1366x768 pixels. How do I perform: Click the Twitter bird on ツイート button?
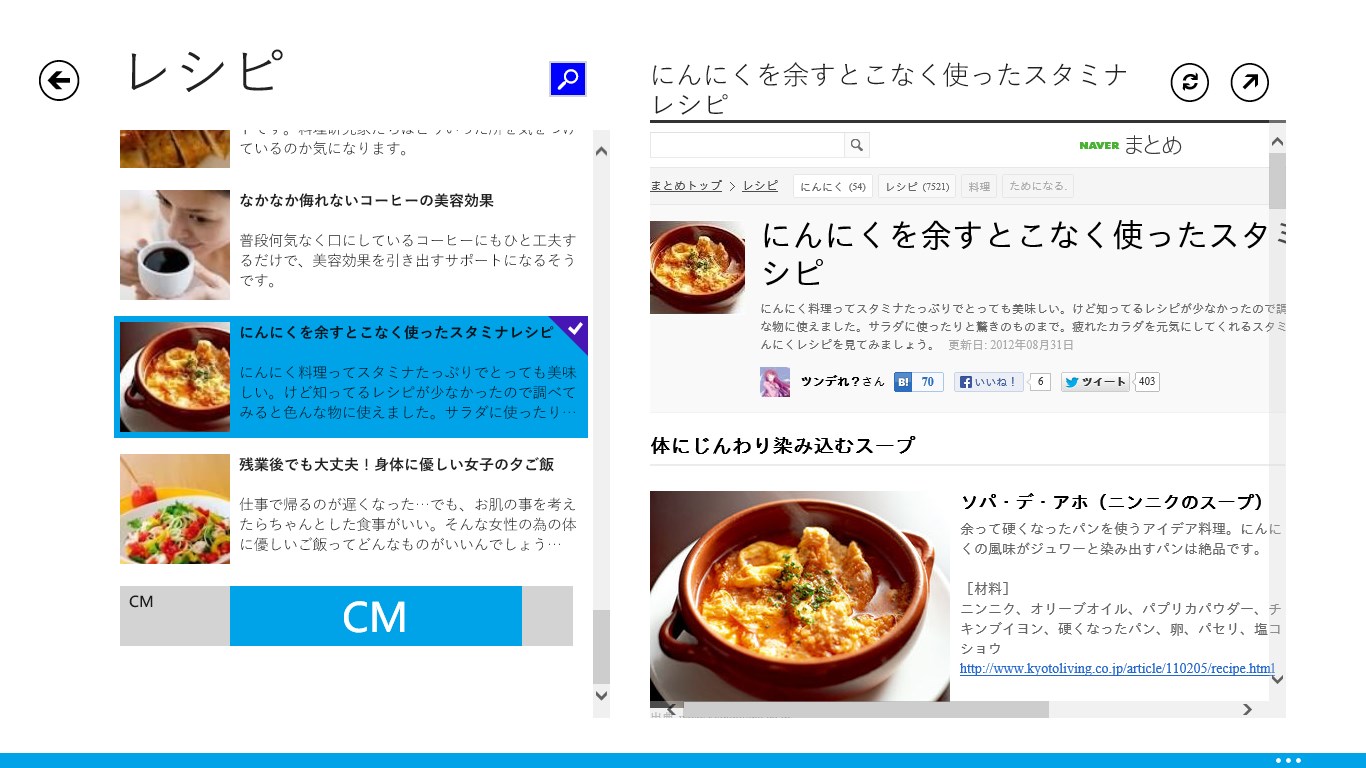coord(1072,382)
